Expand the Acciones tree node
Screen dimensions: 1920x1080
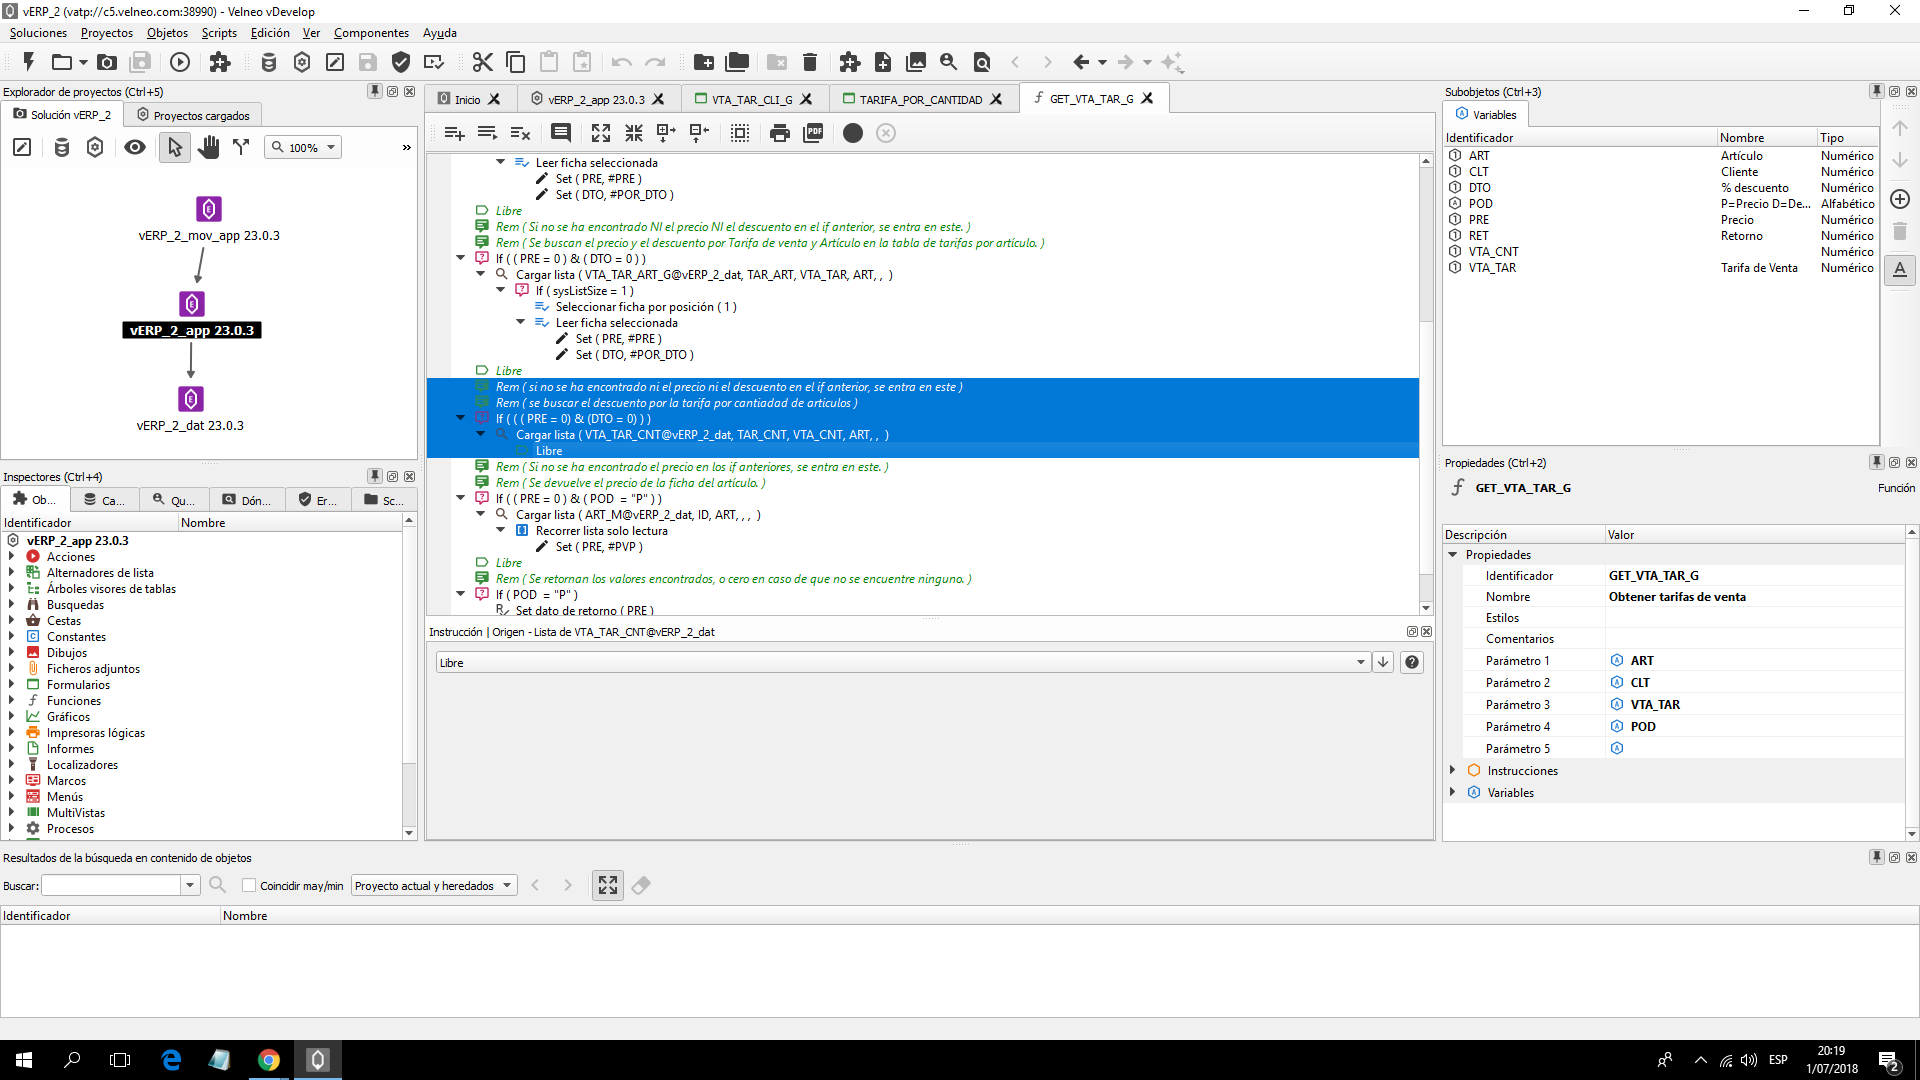[x=12, y=557]
